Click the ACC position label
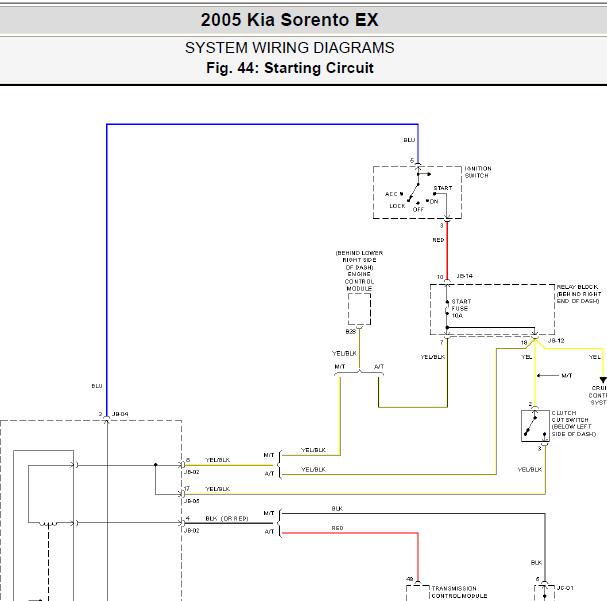607x601 pixels. (391, 194)
